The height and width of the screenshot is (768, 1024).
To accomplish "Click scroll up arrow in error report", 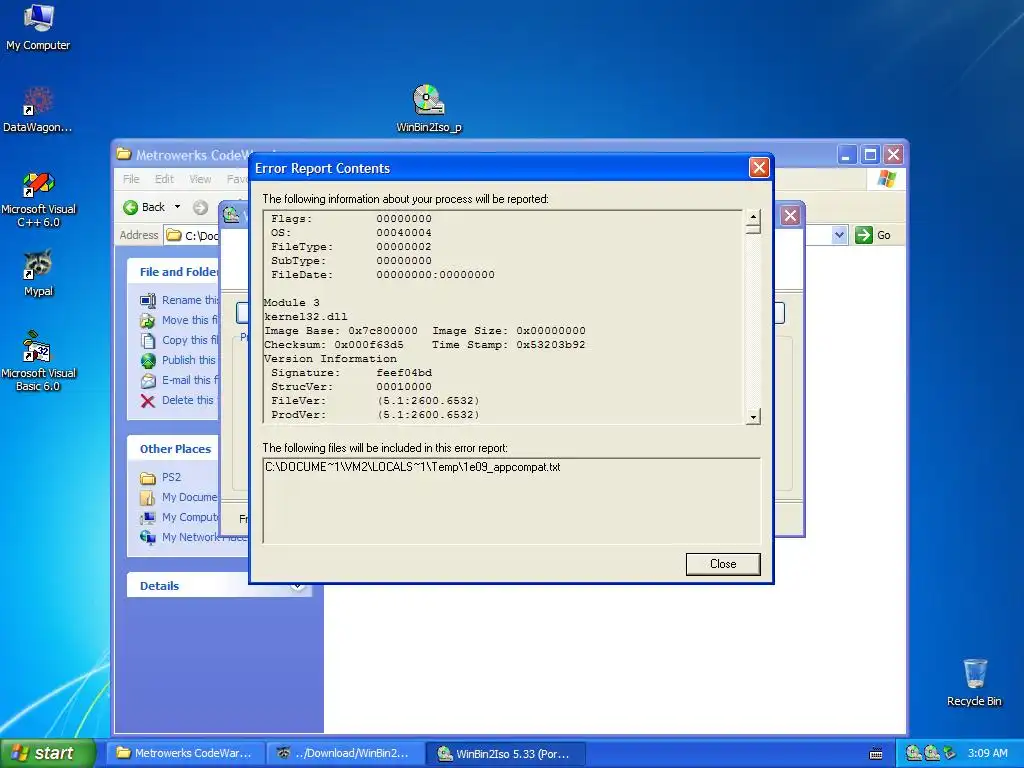I will pos(753,216).
